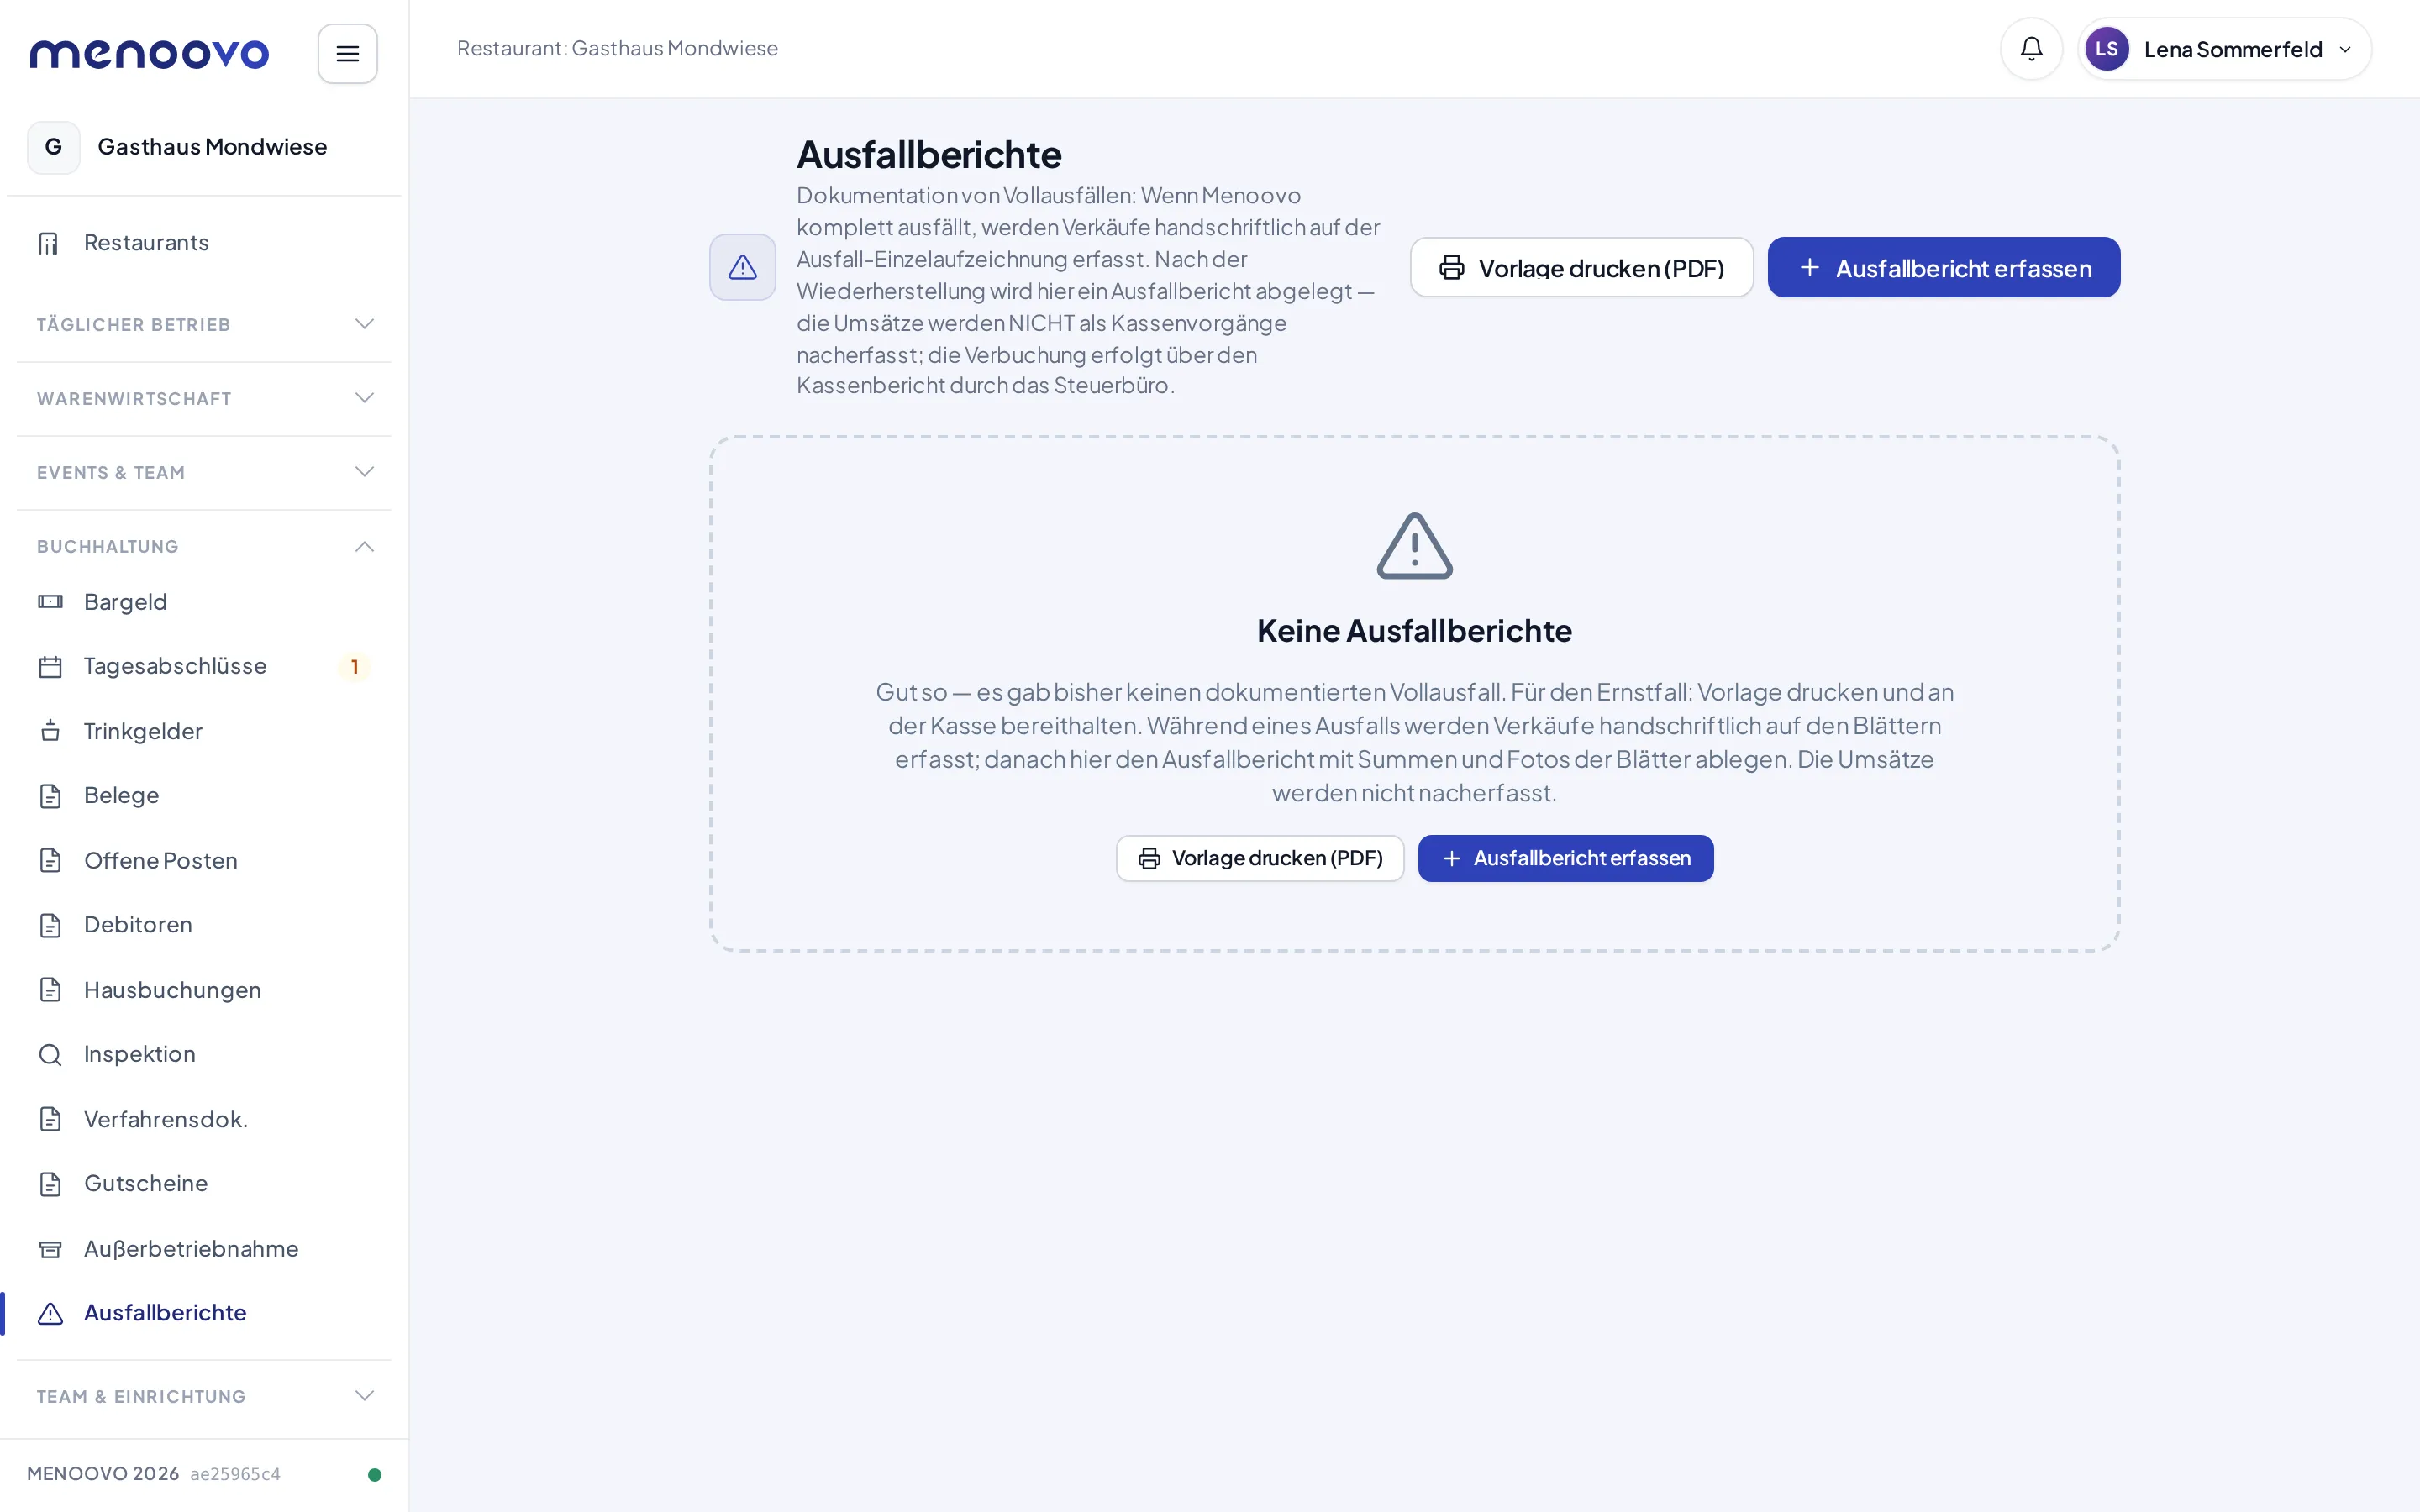Viewport: 2420px width, 1512px height.
Task: Click the Außerbetriebnahme archive box icon
Action: click(x=50, y=1249)
